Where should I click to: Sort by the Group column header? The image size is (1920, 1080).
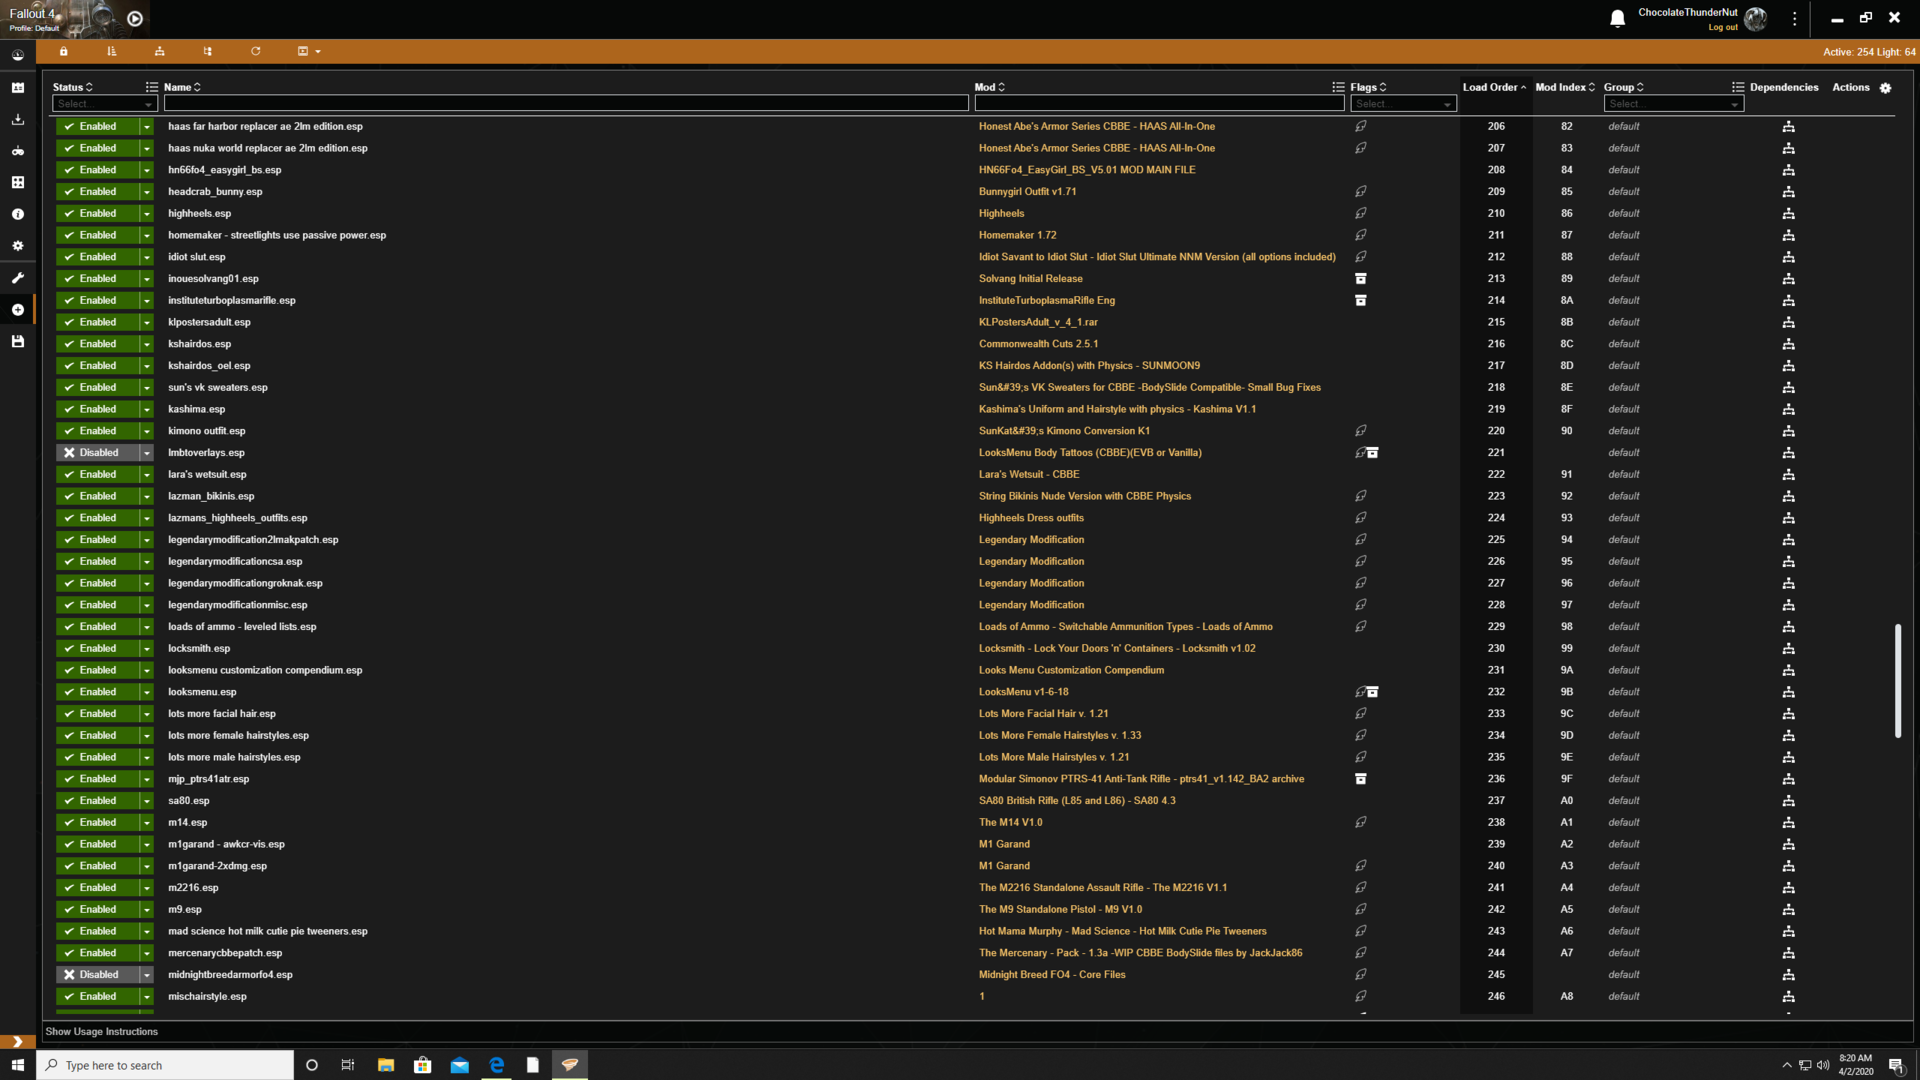1623,87
